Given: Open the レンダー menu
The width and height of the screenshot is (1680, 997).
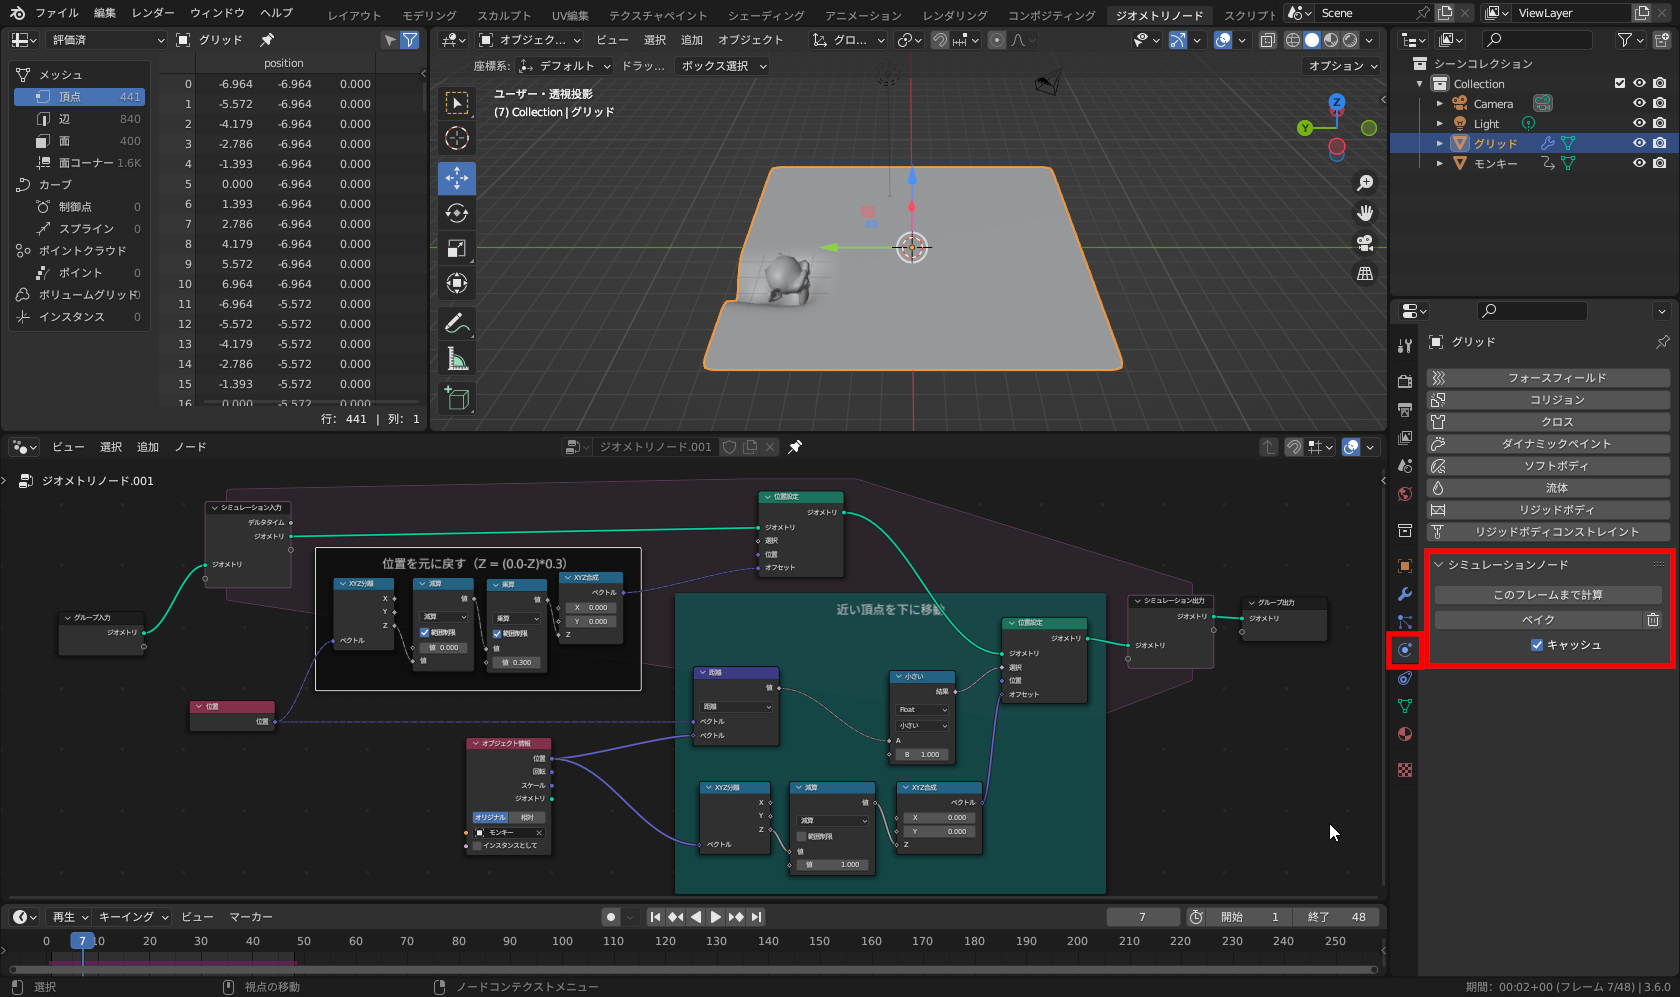Looking at the screenshot, I should 153,13.
